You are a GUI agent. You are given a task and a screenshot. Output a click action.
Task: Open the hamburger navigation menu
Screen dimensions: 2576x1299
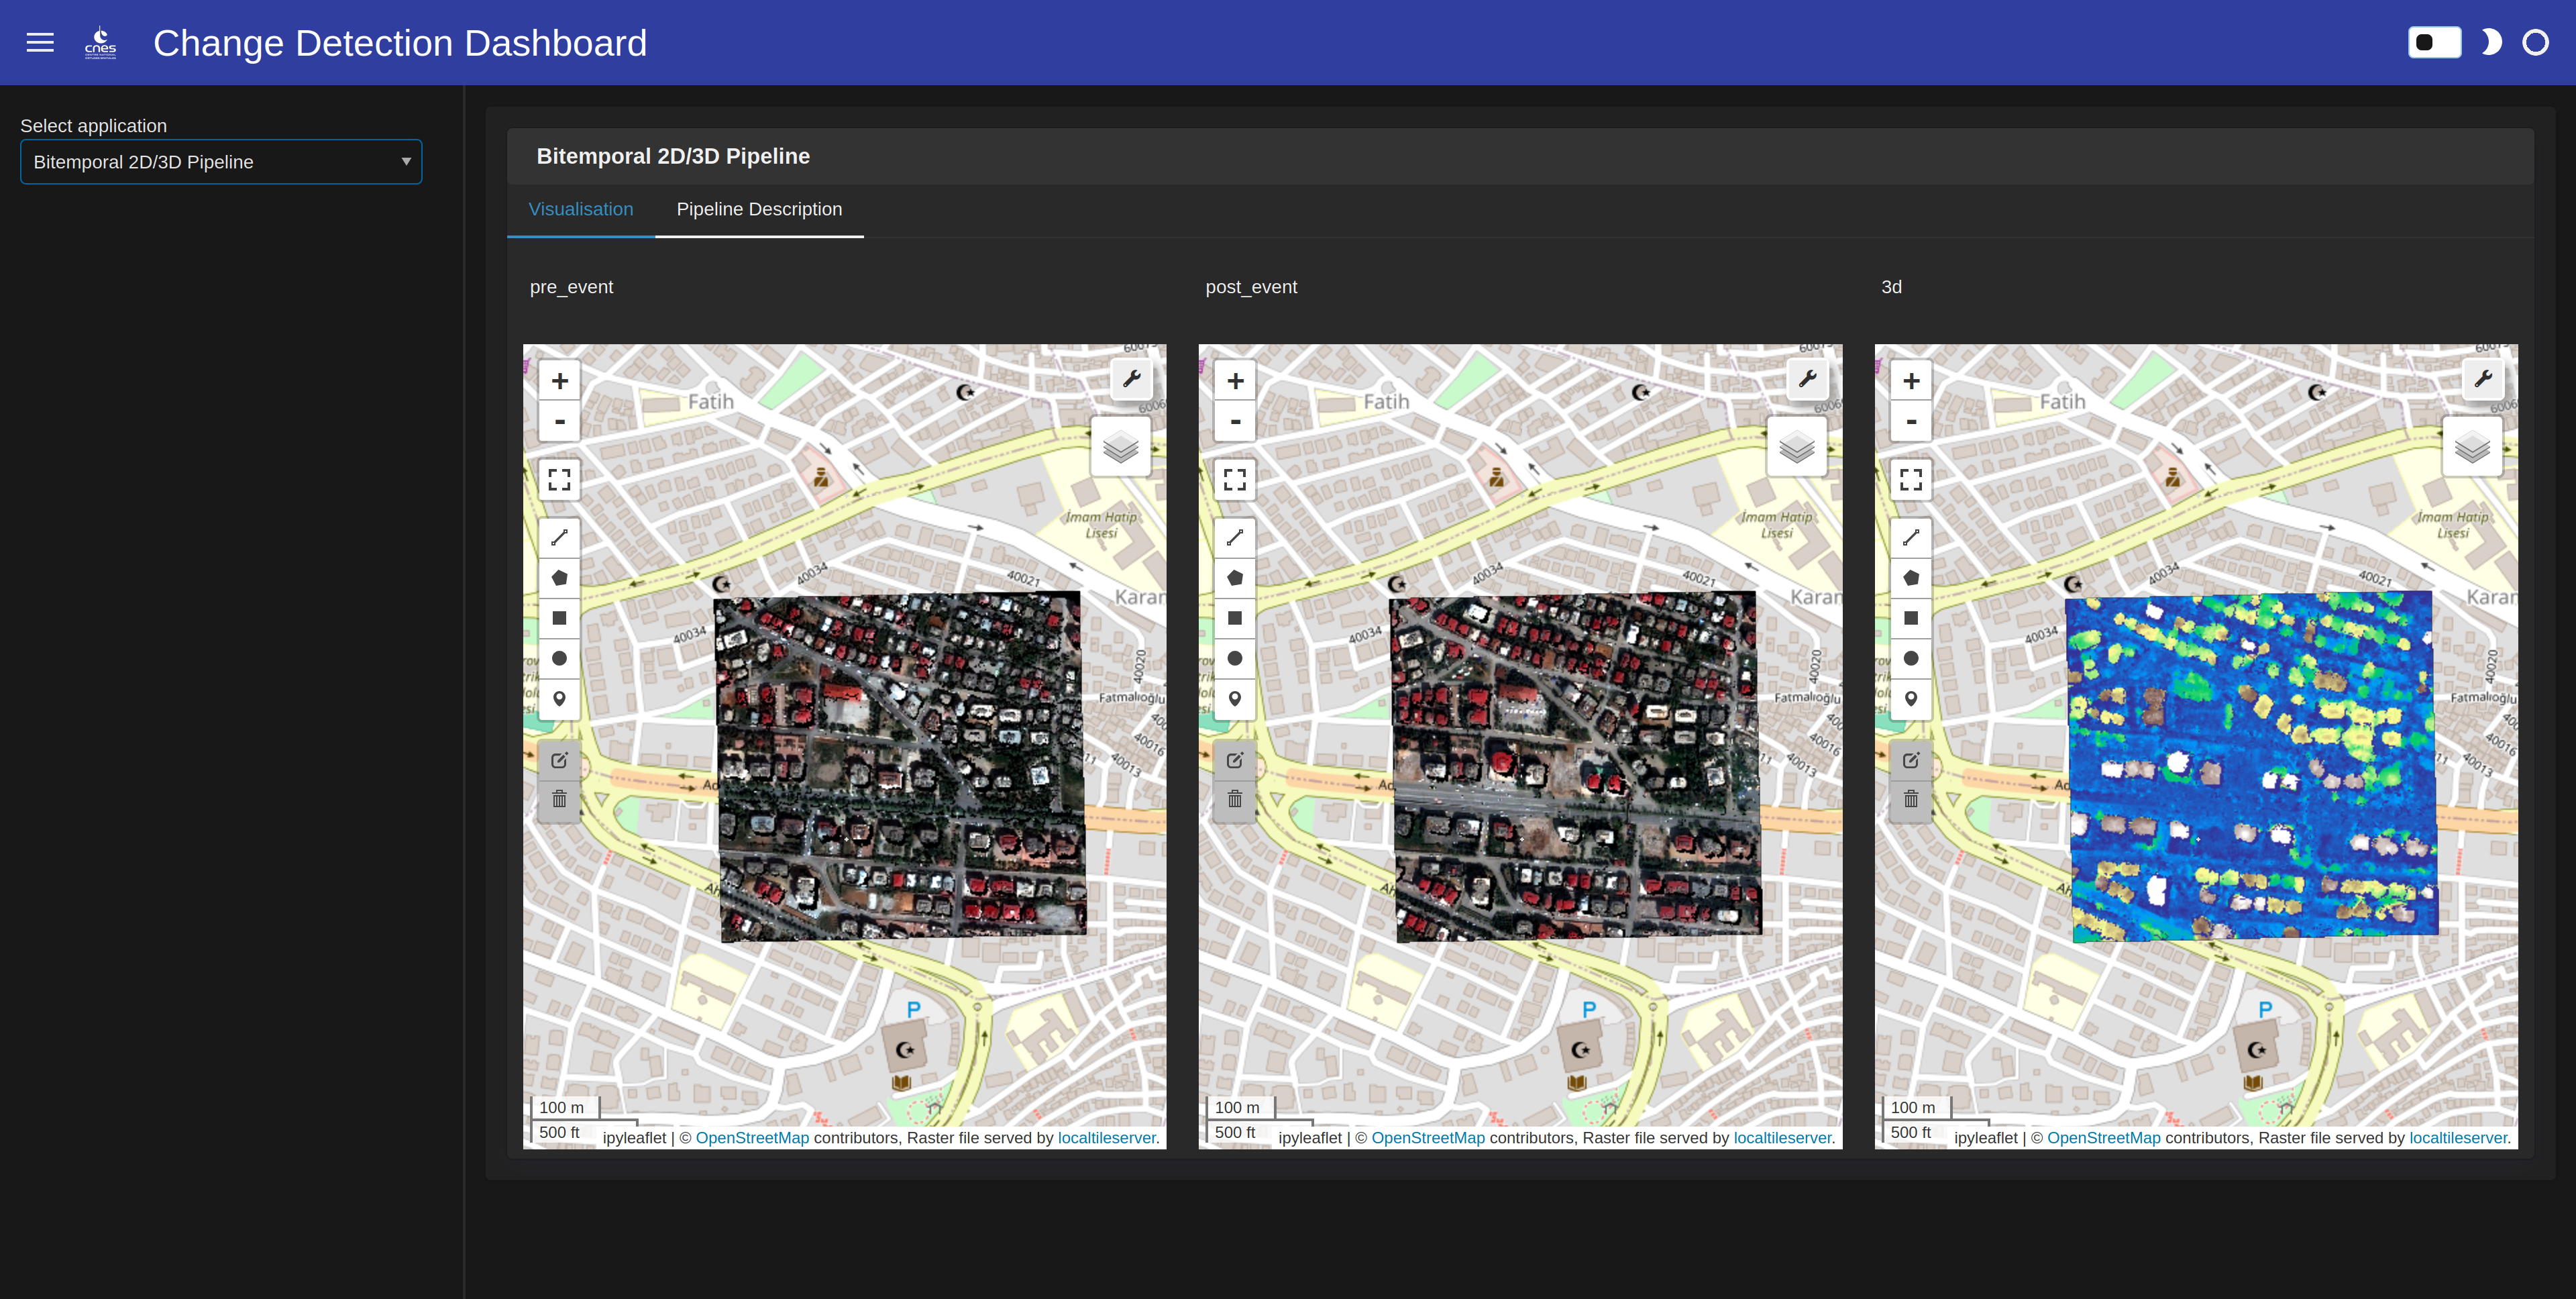click(x=40, y=43)
